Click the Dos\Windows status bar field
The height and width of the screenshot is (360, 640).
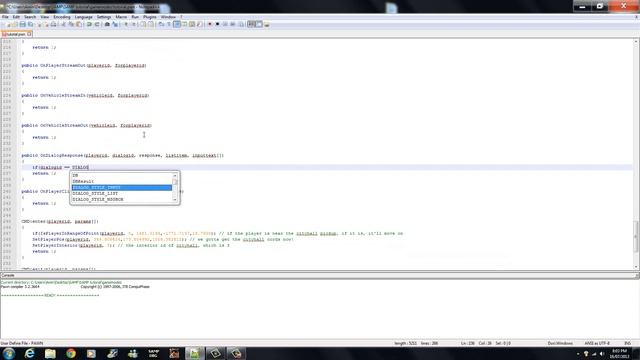[x=560, y=343]
